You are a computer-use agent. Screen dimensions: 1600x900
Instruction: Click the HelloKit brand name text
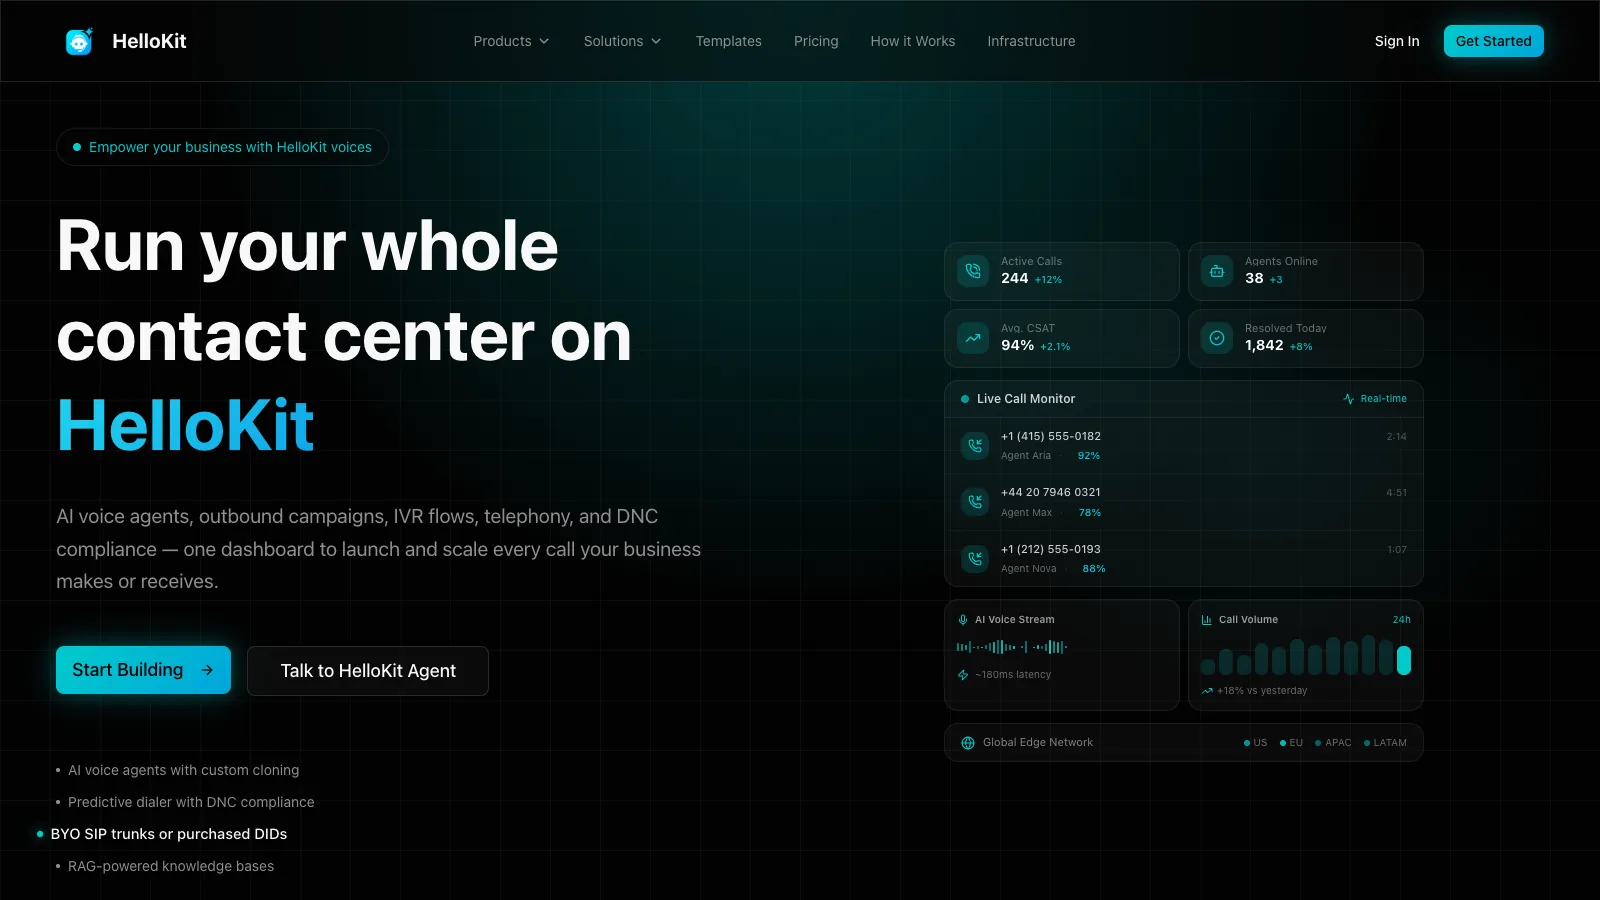pos(149,41)
